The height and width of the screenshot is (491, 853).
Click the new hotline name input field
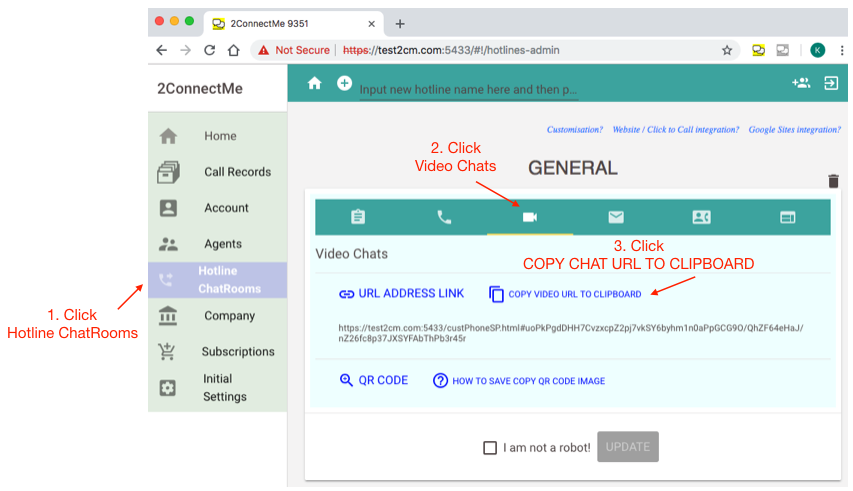(x=468, y=89)
